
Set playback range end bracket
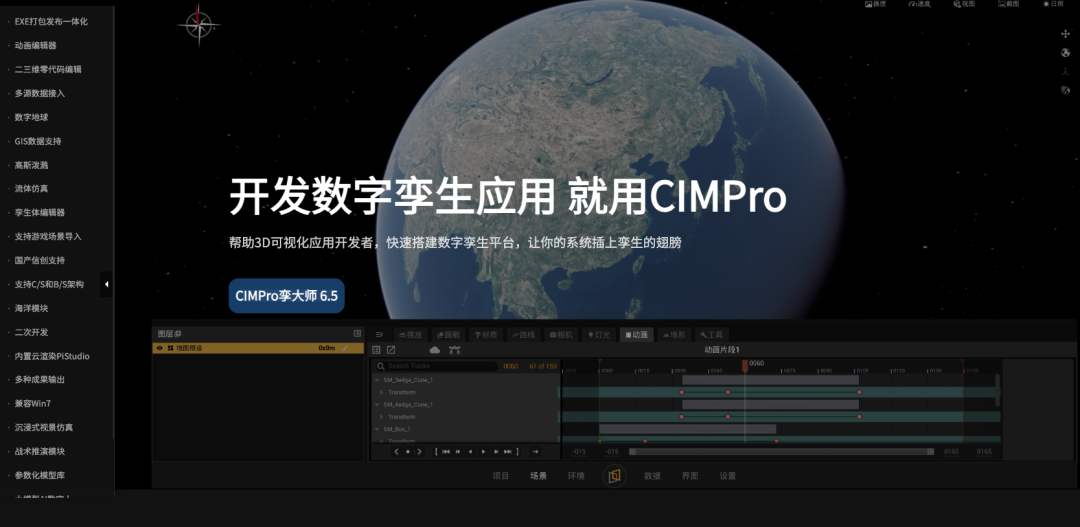tap(518, 451)
